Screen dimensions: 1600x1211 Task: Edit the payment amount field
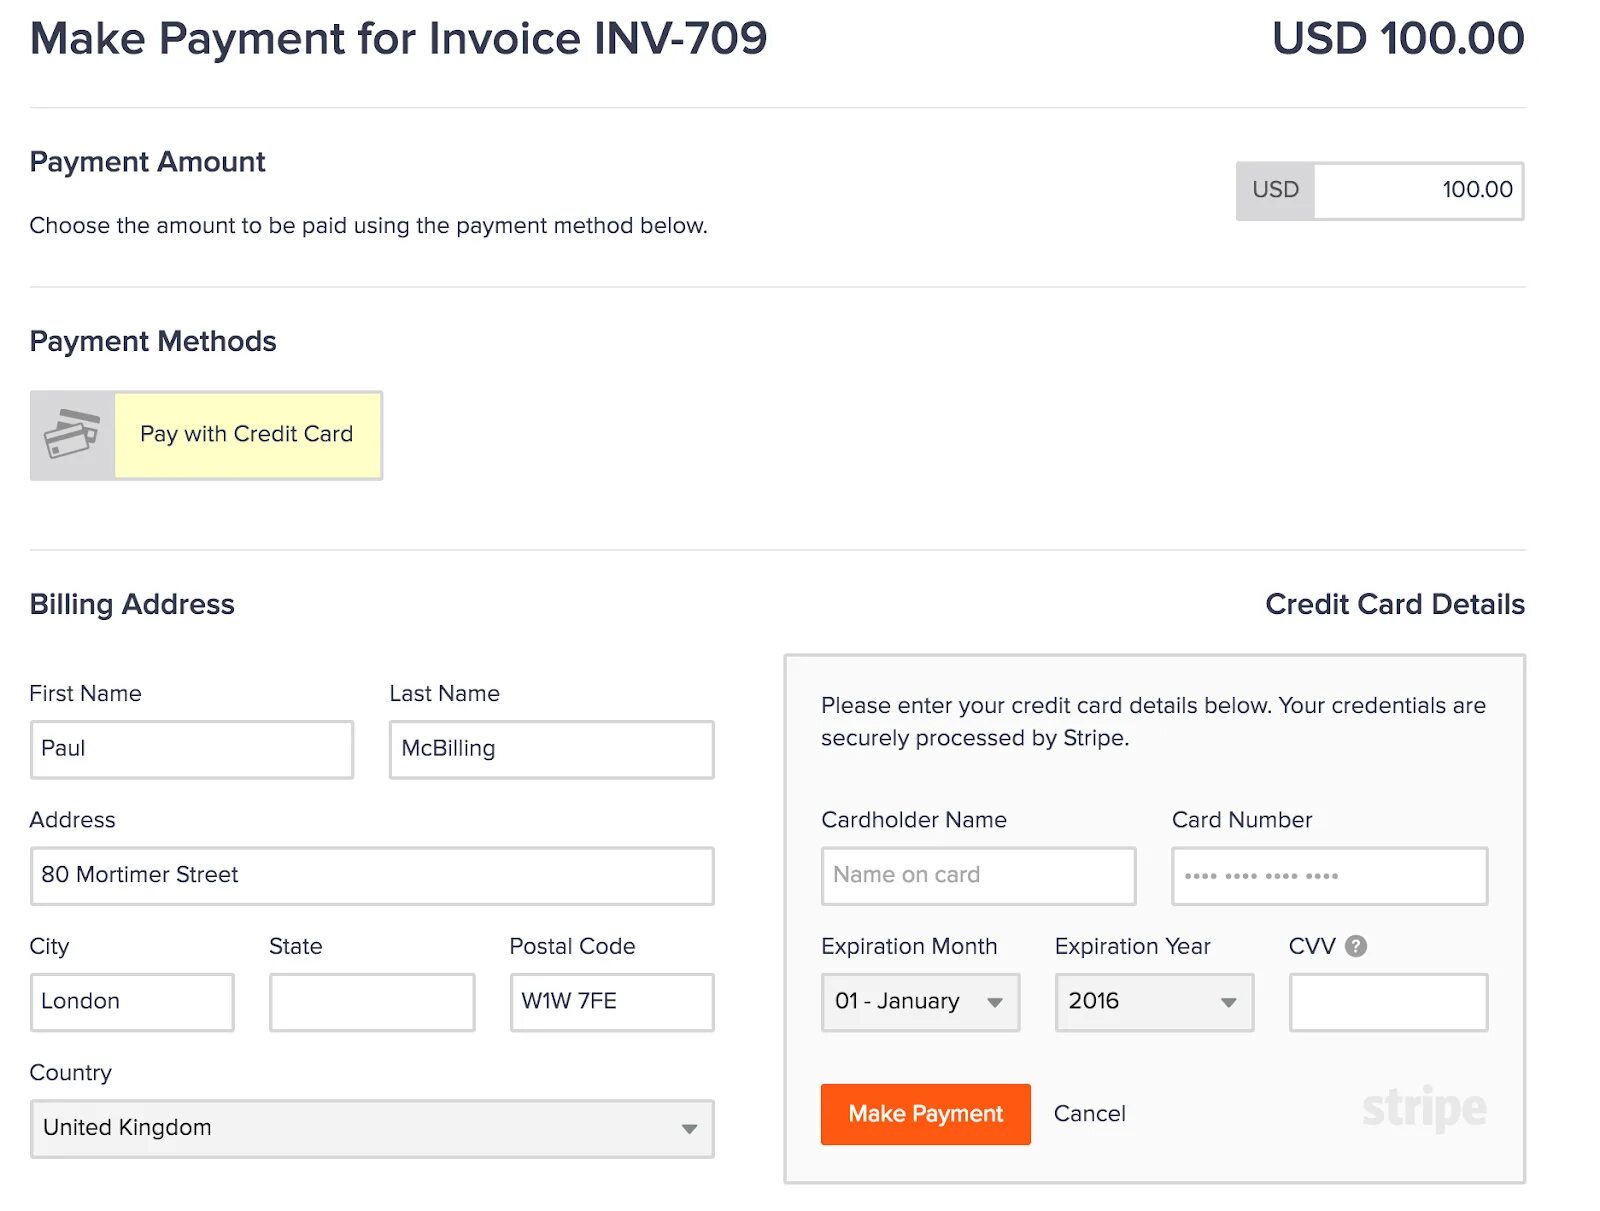pos(1418,191)
